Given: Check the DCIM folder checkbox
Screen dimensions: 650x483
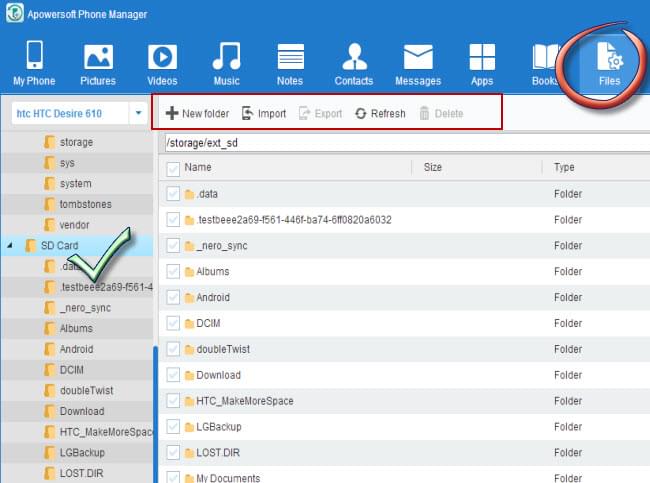Looking at the screenshot, I should 173,323.
